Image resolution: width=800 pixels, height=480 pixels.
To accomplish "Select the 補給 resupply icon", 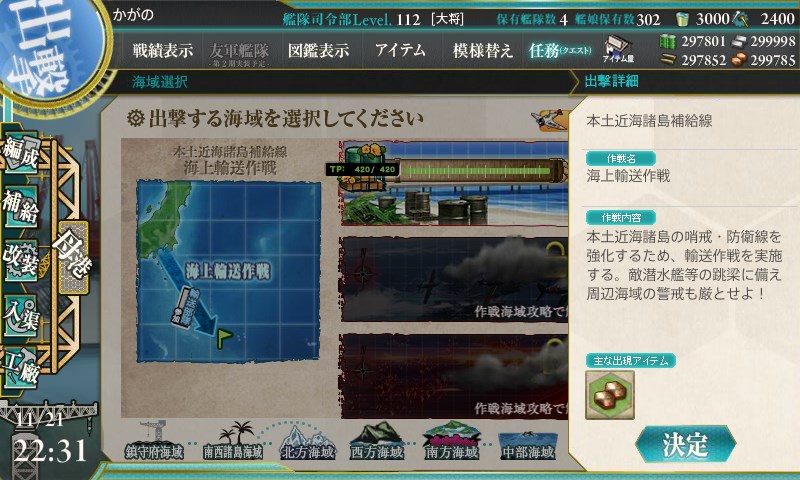I will [x=21, y=206].
